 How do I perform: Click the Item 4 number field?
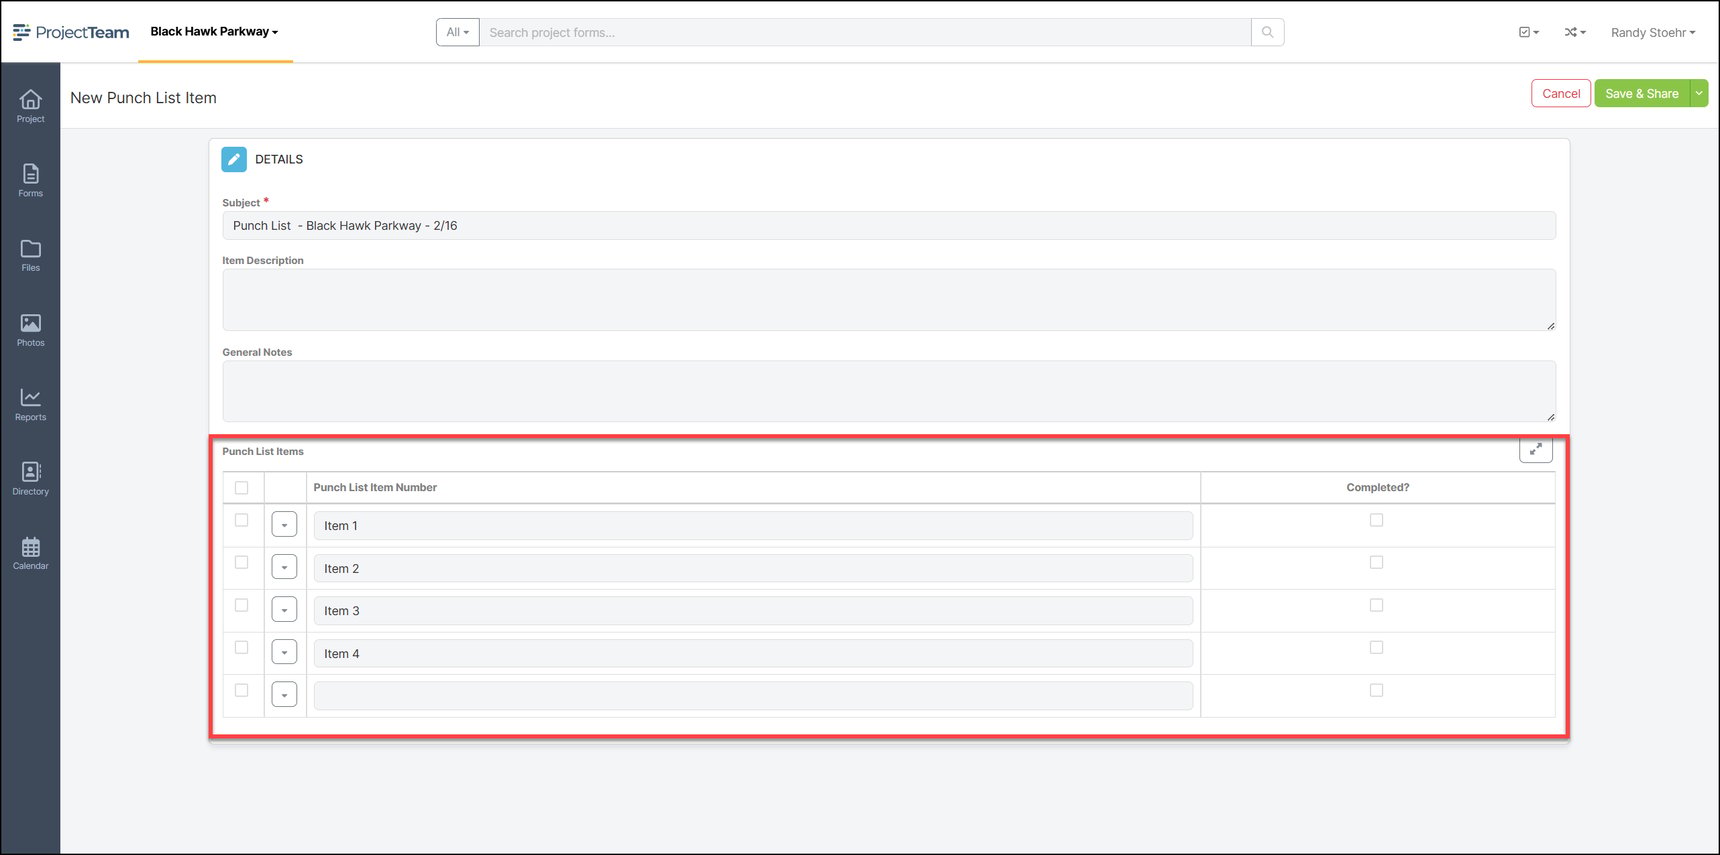tap(753, 653)
